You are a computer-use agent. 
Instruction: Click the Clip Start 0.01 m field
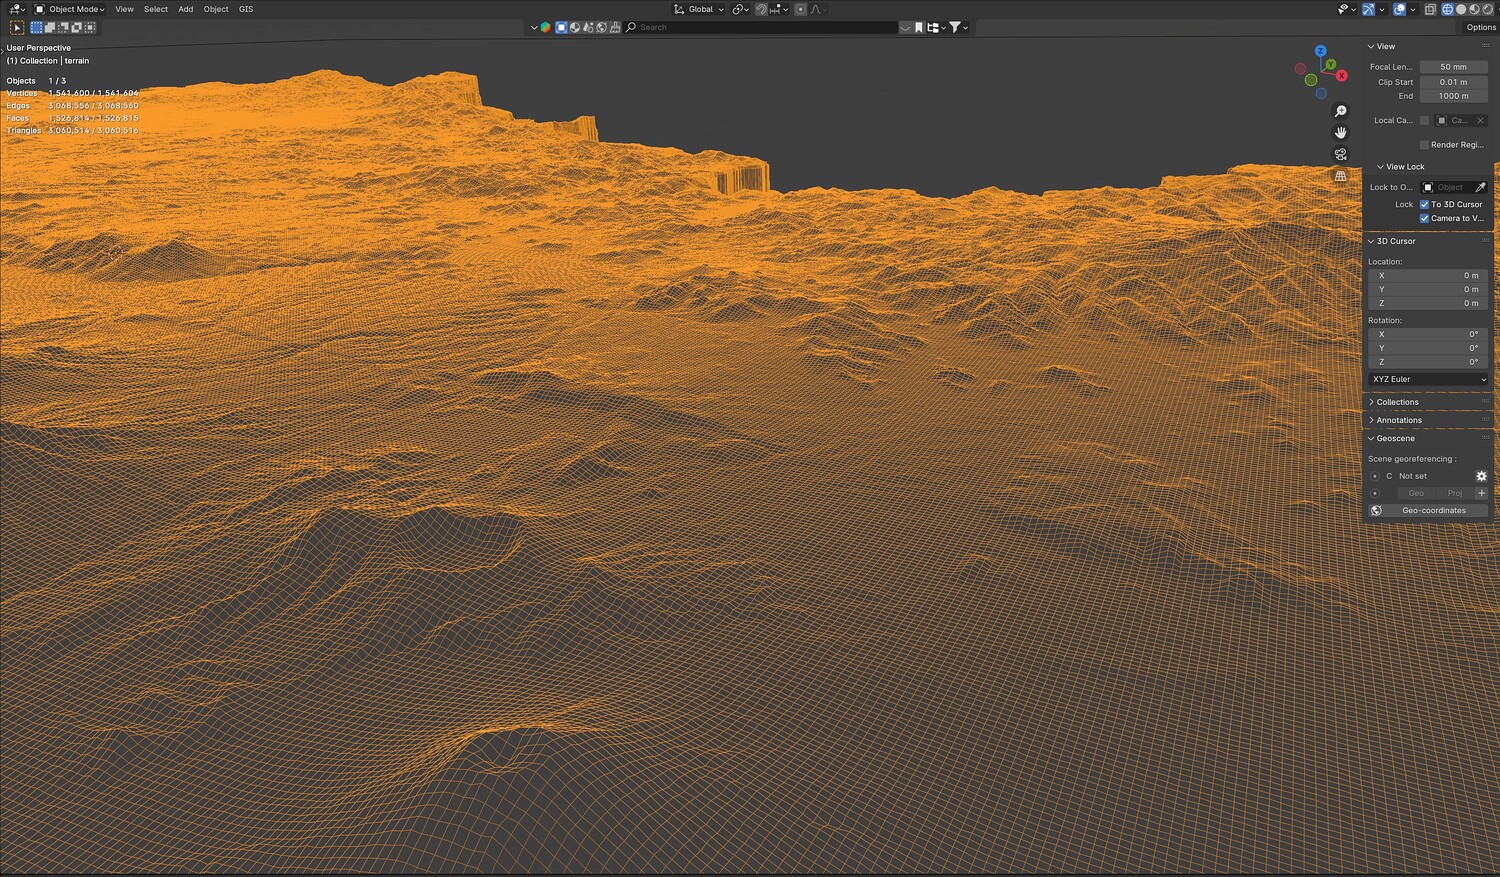(x=1453, y=82)
